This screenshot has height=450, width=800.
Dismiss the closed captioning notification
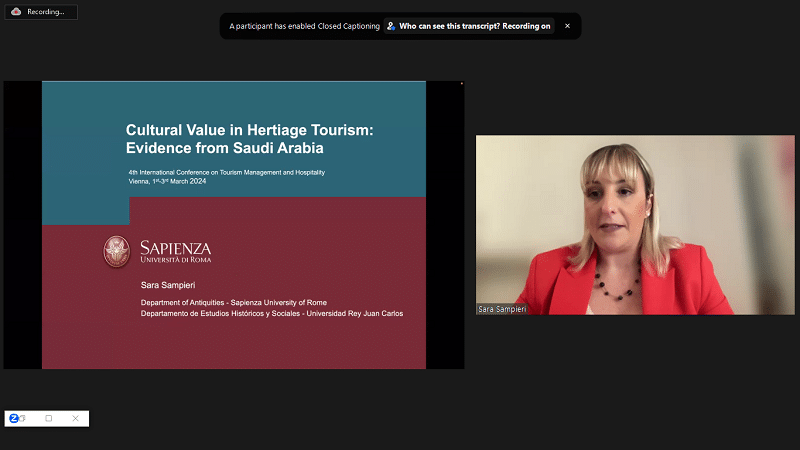(567, 26)
